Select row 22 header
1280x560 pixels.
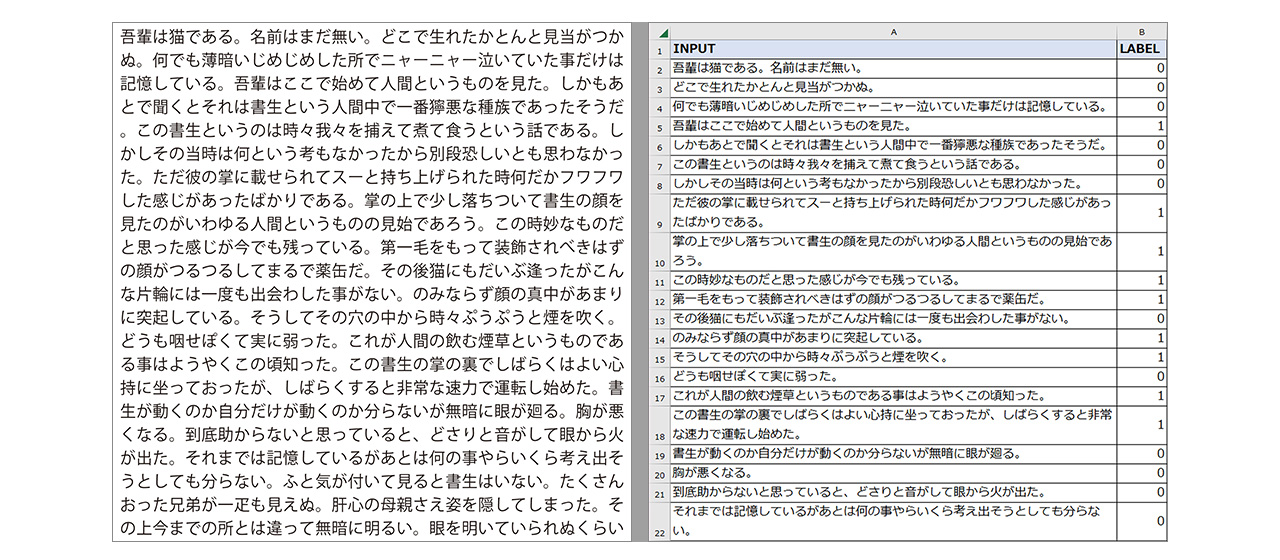(659, 521)
